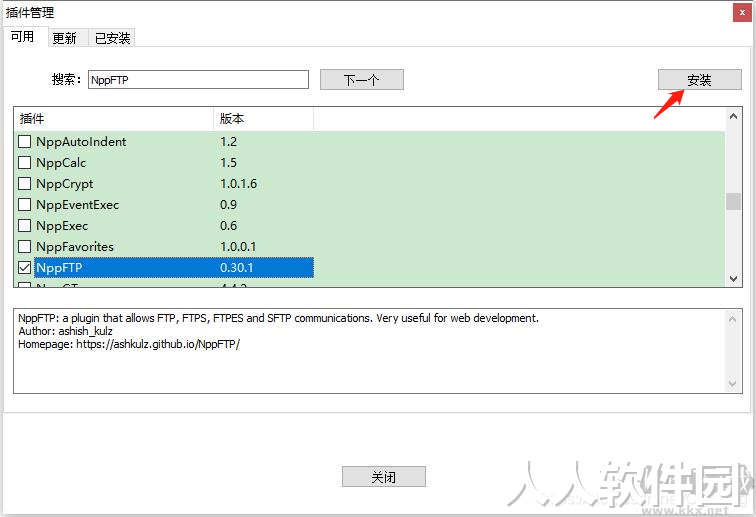Uncheck the NppFTP plugin checkbox
The width and height of the screenshot is (756, 517).
[25, 268]
